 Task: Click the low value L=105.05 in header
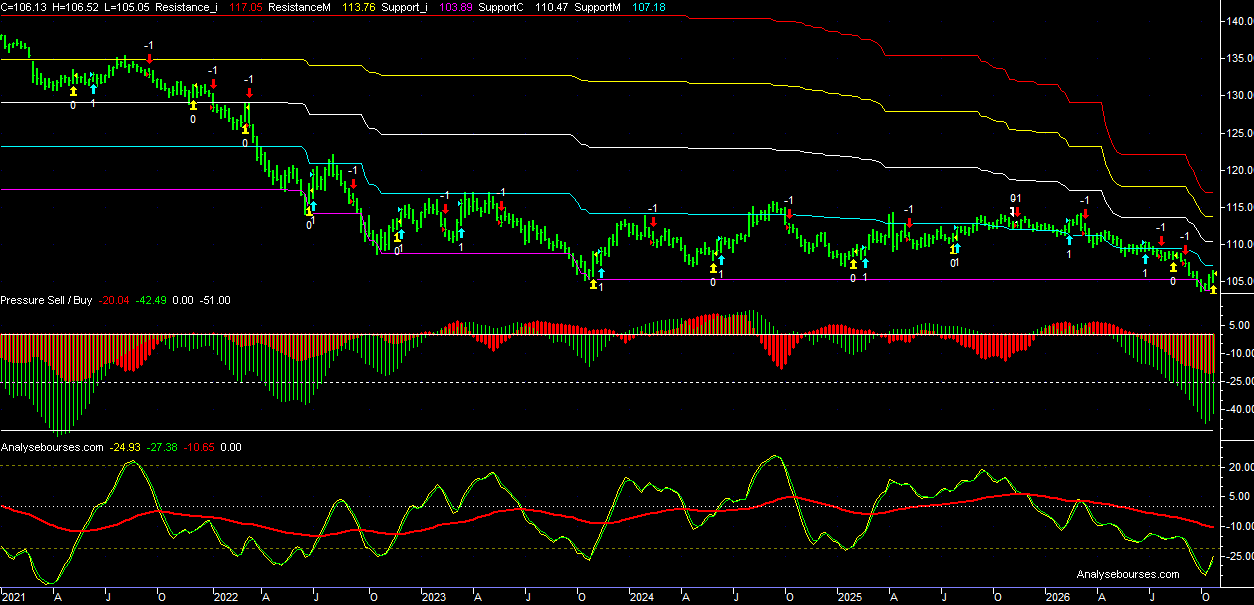coord(127,7)
